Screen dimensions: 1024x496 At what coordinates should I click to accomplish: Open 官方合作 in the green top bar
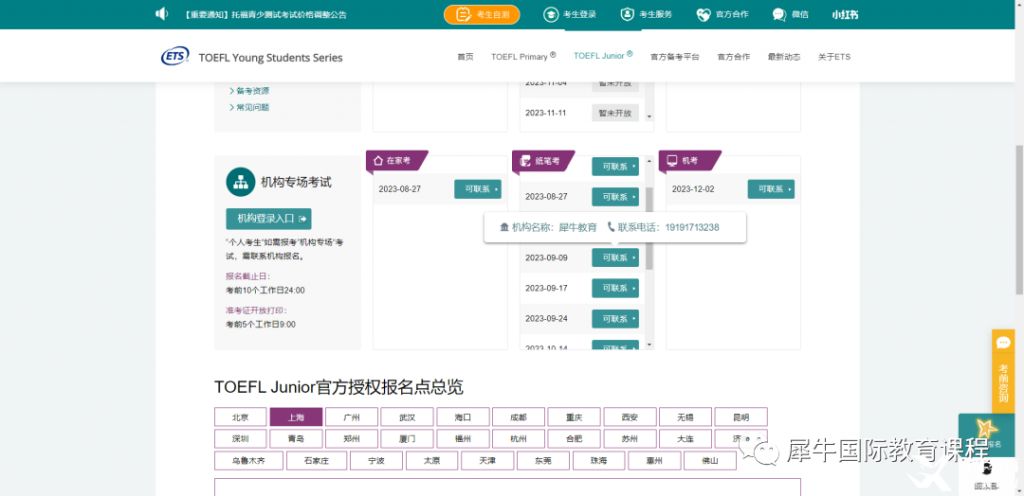(x=722, y=14)
